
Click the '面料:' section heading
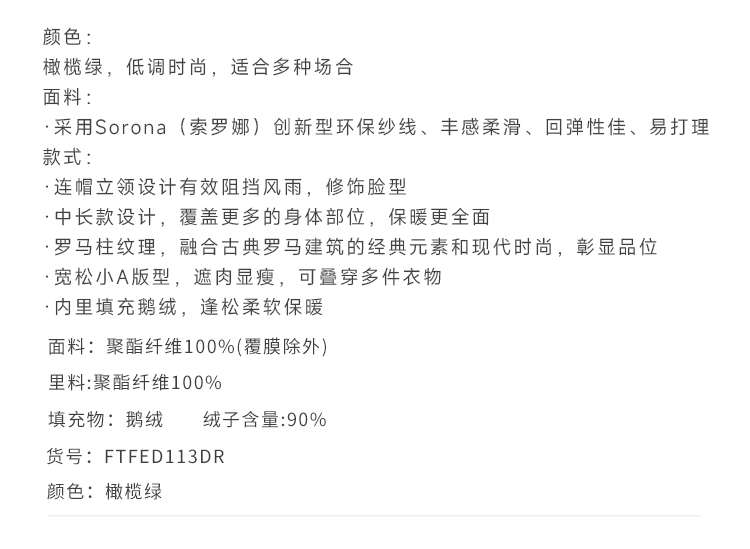[68, 97]
